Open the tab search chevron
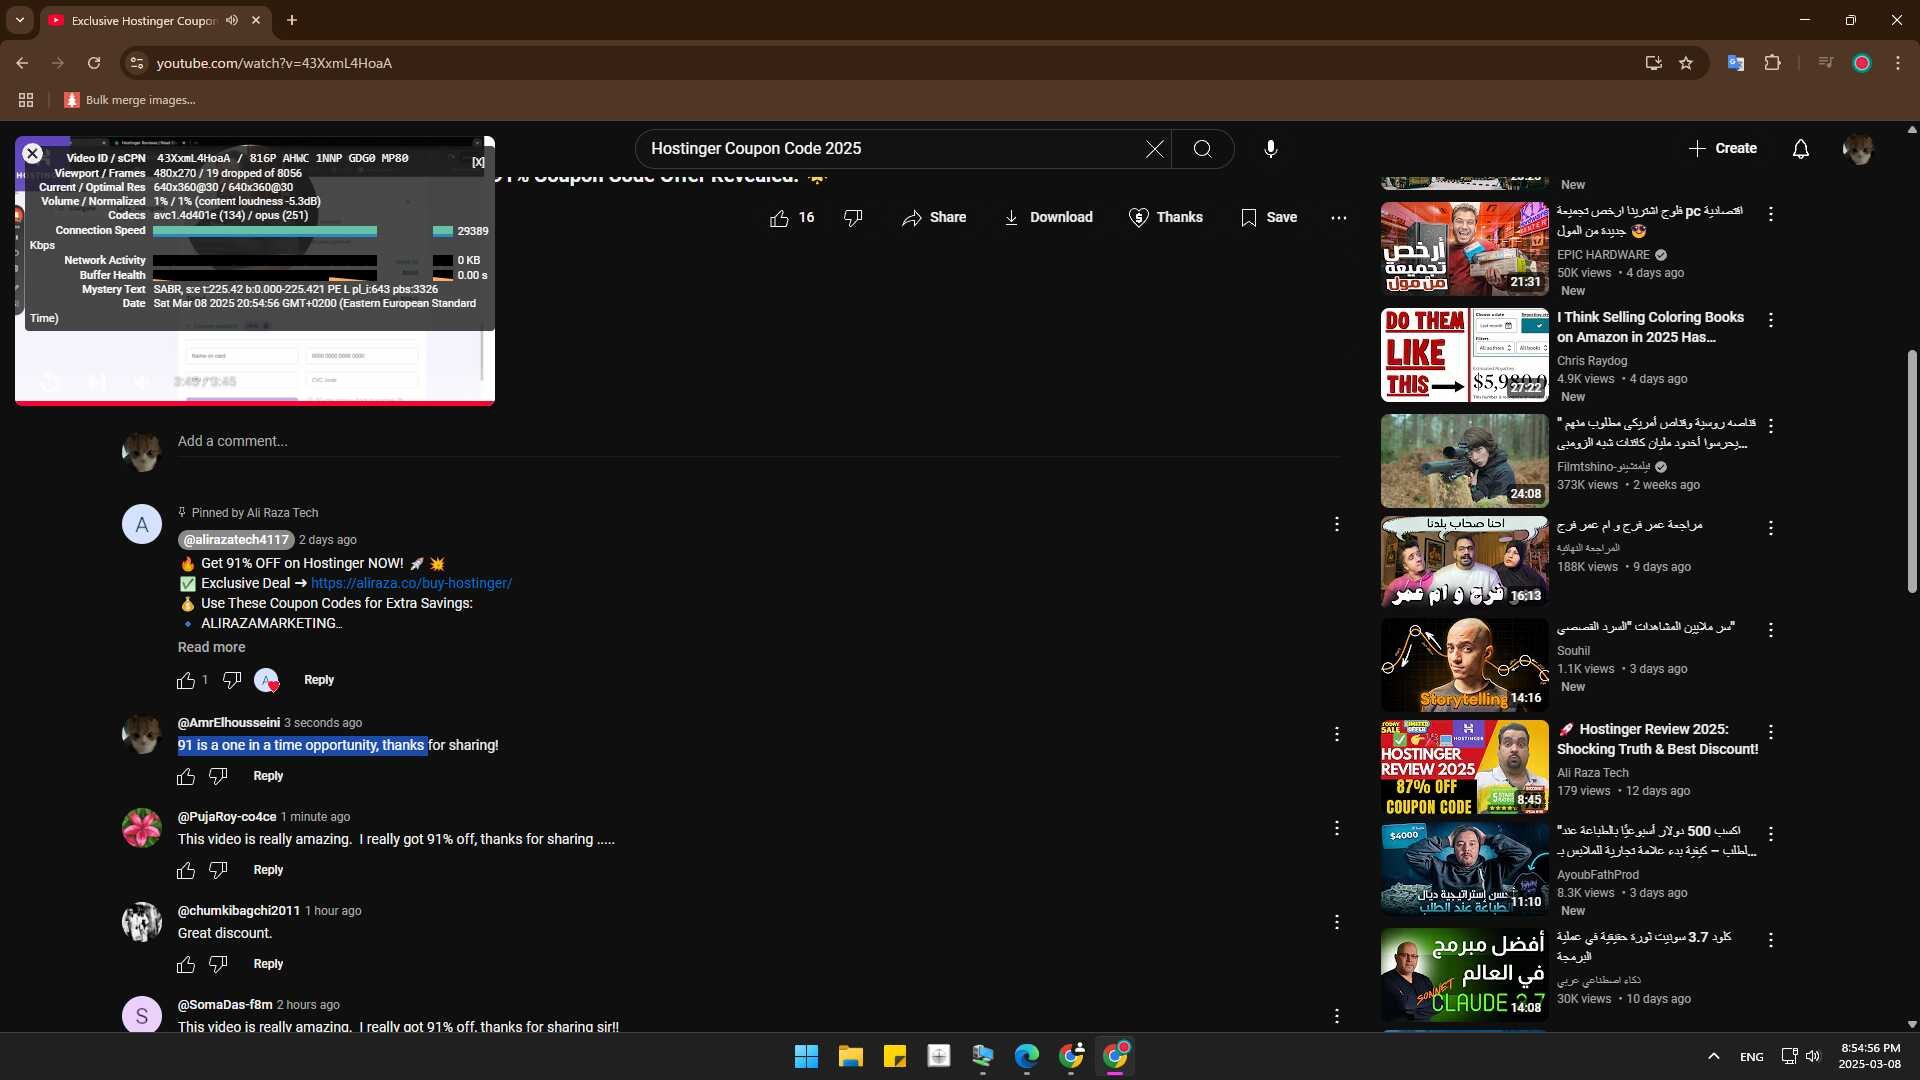The width and height of the screenshot is (1920, 1080). 20,20
